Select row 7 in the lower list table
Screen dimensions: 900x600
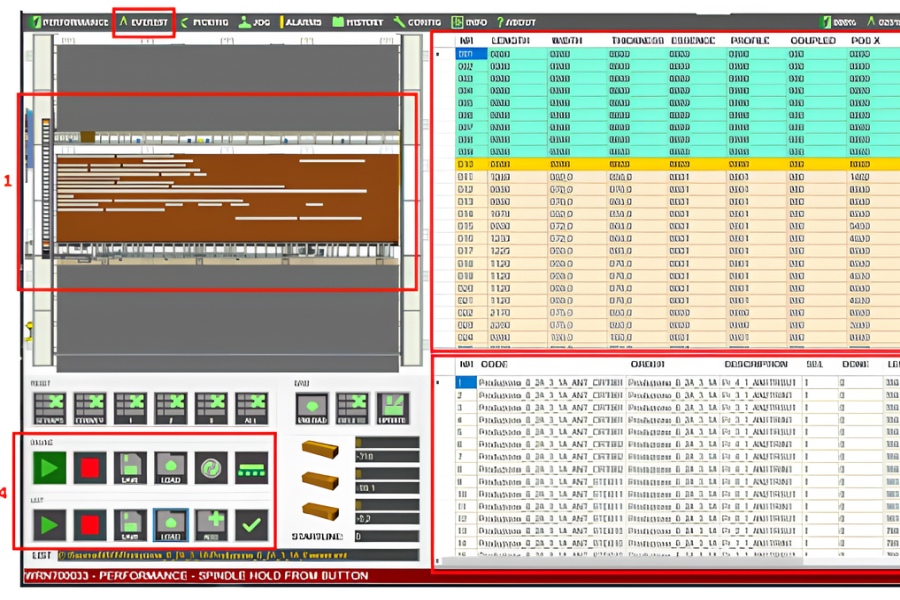677,456
